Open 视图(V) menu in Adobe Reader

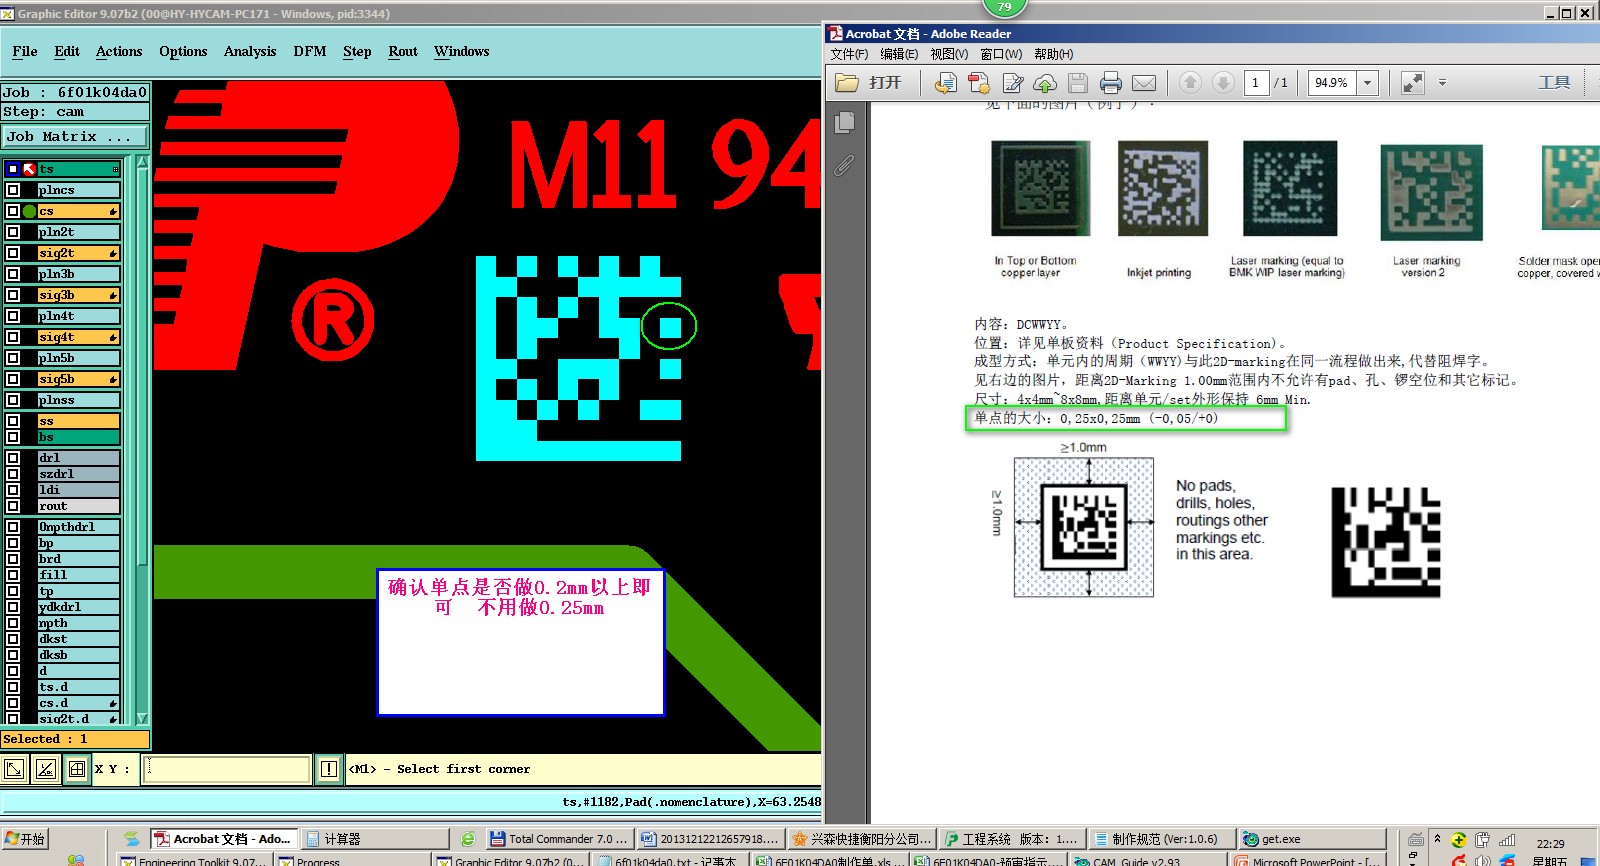[949, 54]
